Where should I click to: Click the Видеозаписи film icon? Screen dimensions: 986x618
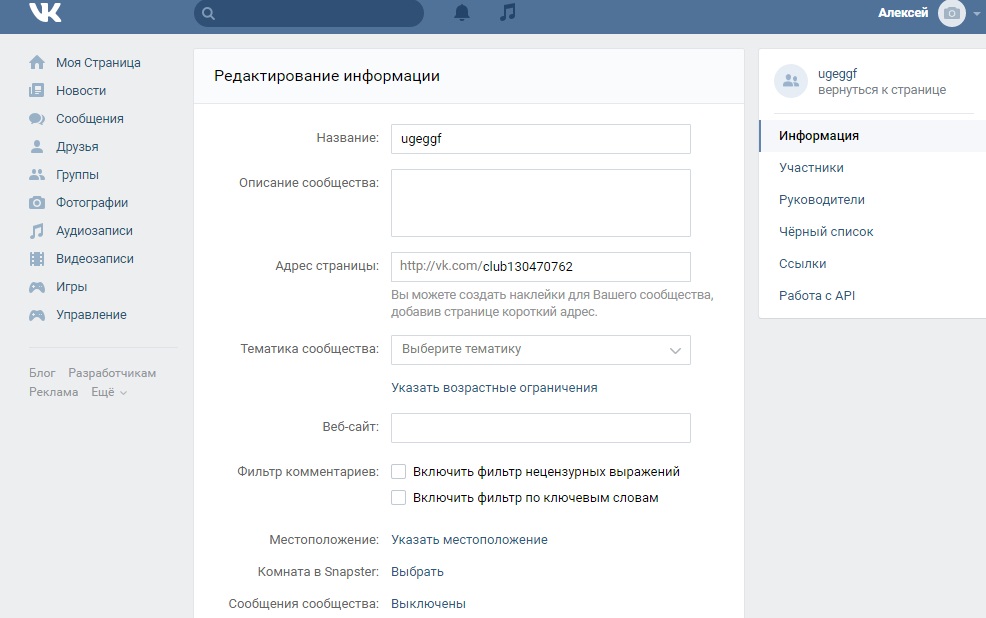click(x=37, y=259)
